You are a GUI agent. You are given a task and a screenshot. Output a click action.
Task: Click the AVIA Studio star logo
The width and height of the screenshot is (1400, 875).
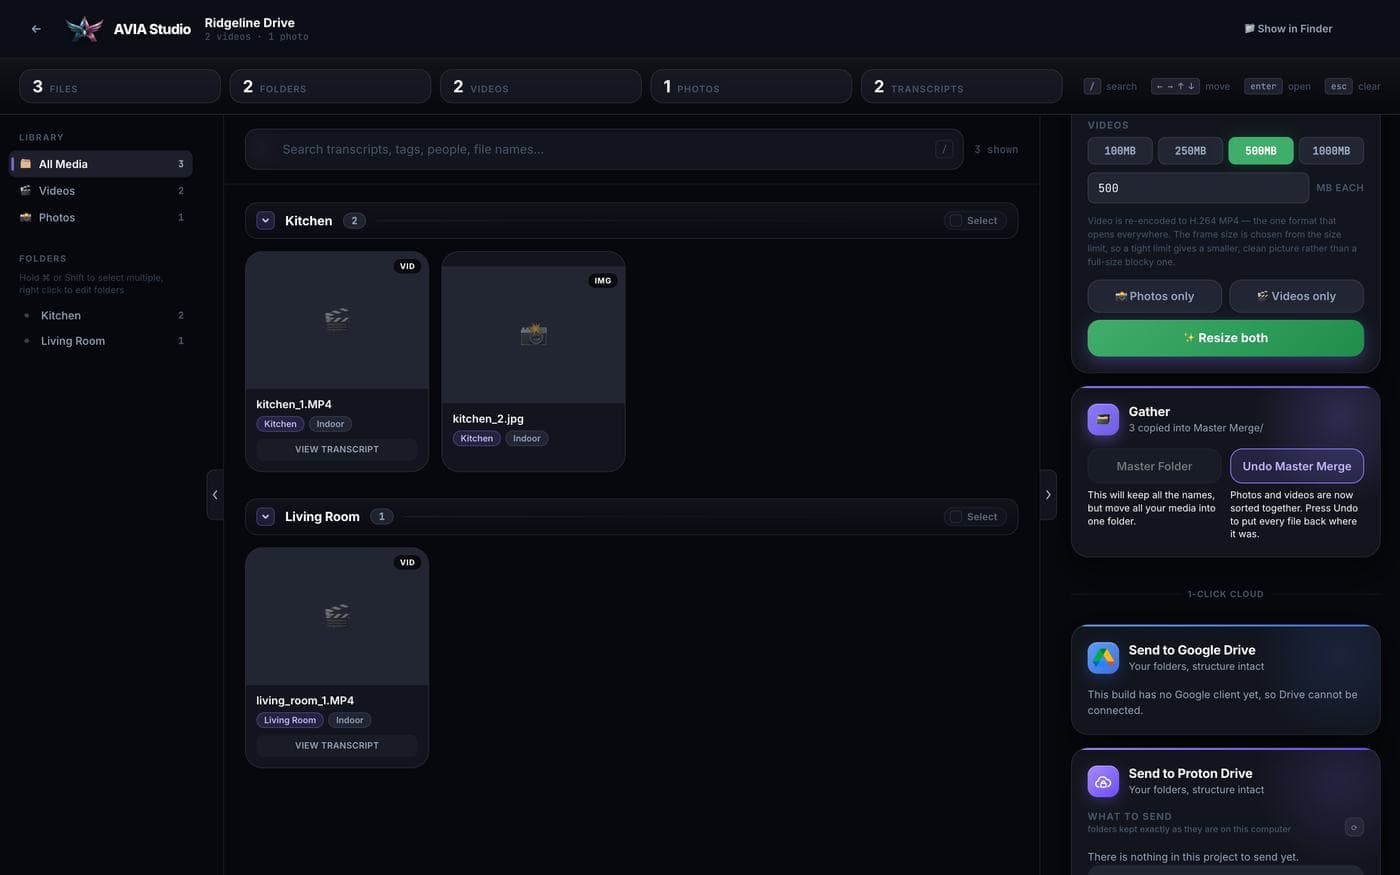[84, 29]
